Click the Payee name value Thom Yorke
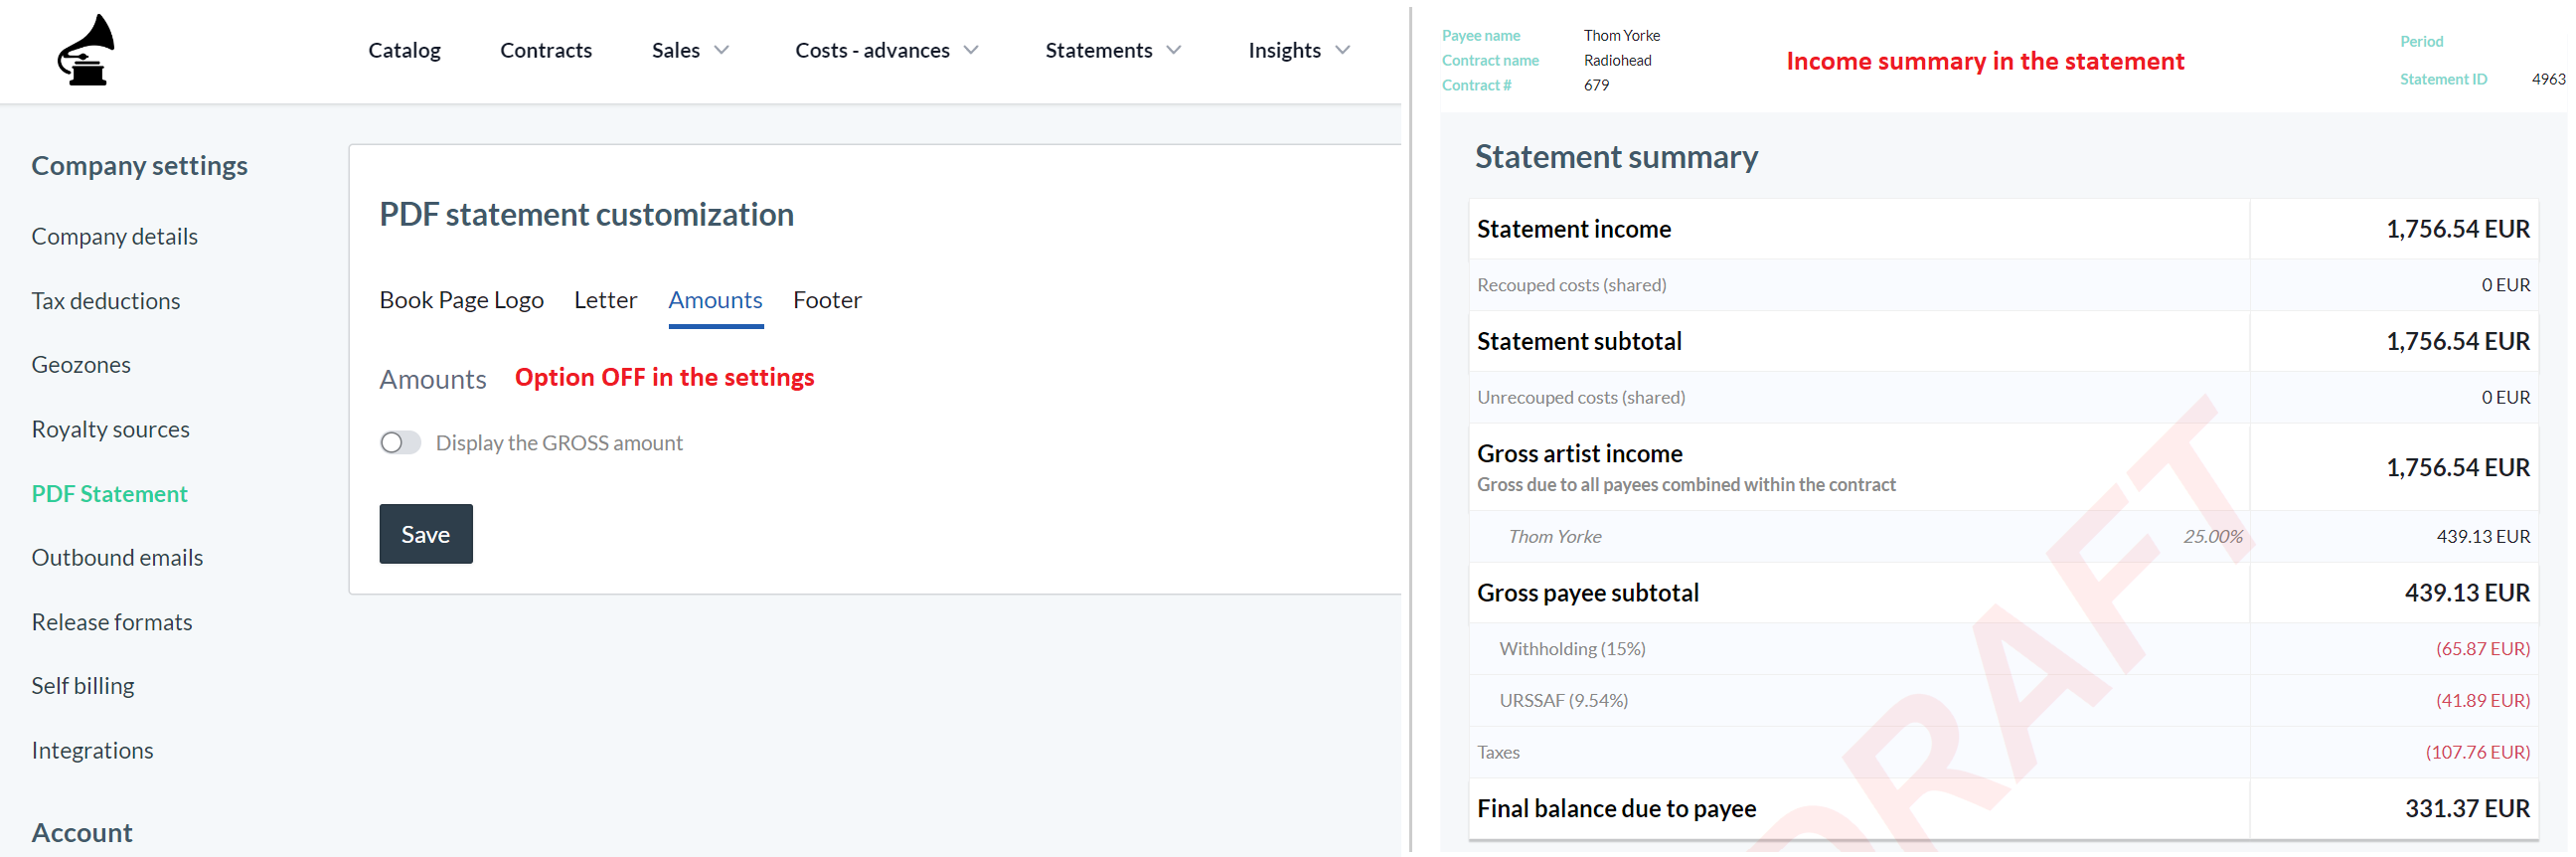The image size is (2576, 857). (x=1621, y=36)
